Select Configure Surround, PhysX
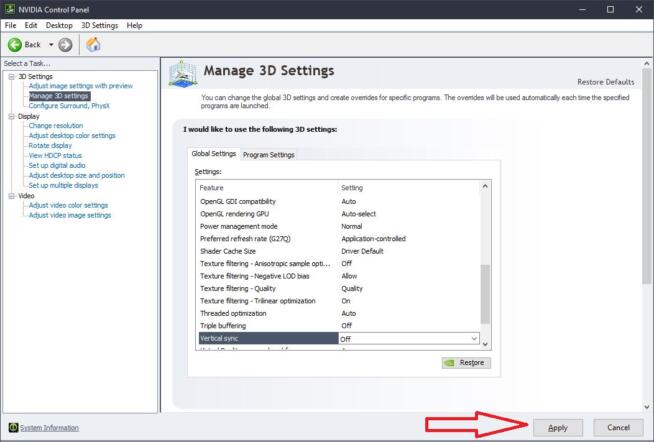 click(69, 106)
